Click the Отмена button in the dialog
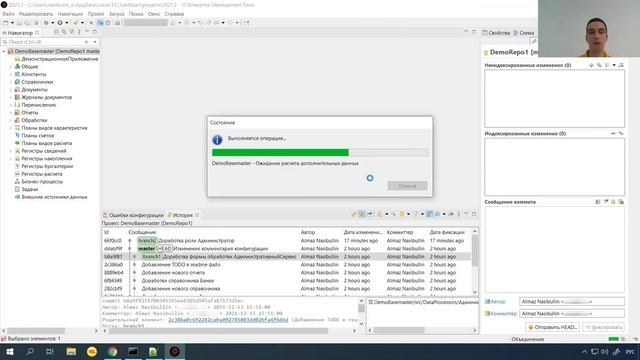 pyautogui.click(x=407, y=186)
